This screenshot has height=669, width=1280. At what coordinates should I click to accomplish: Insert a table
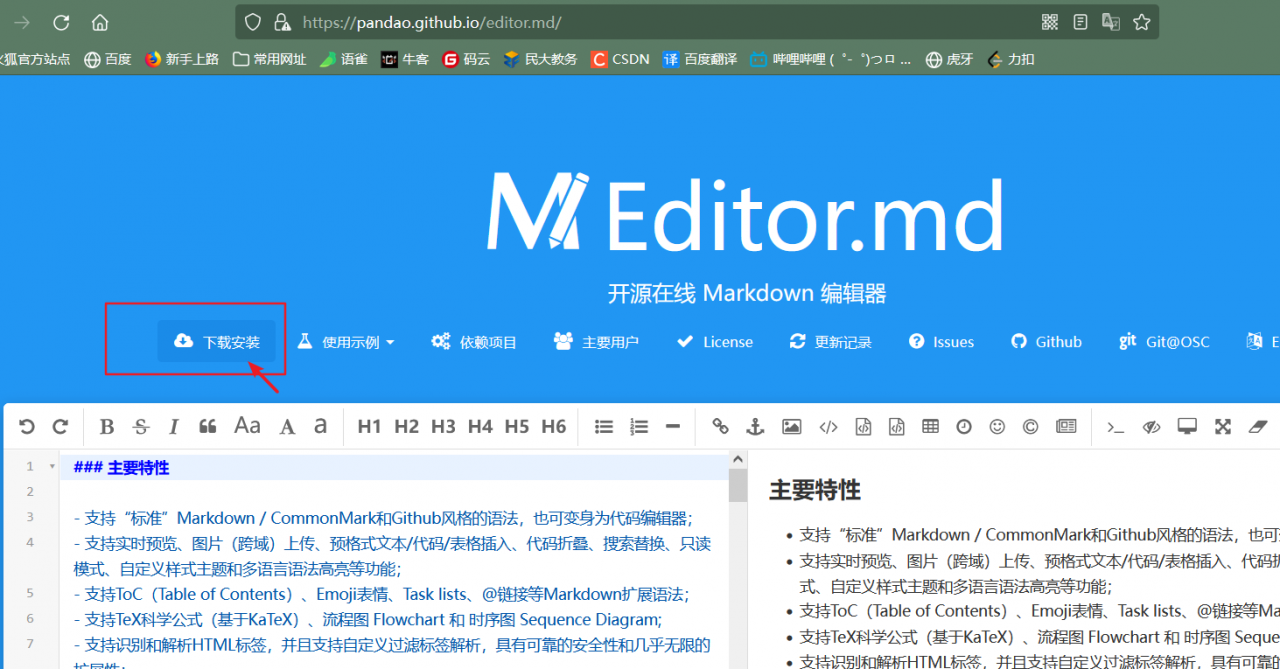tap(930, 427)
